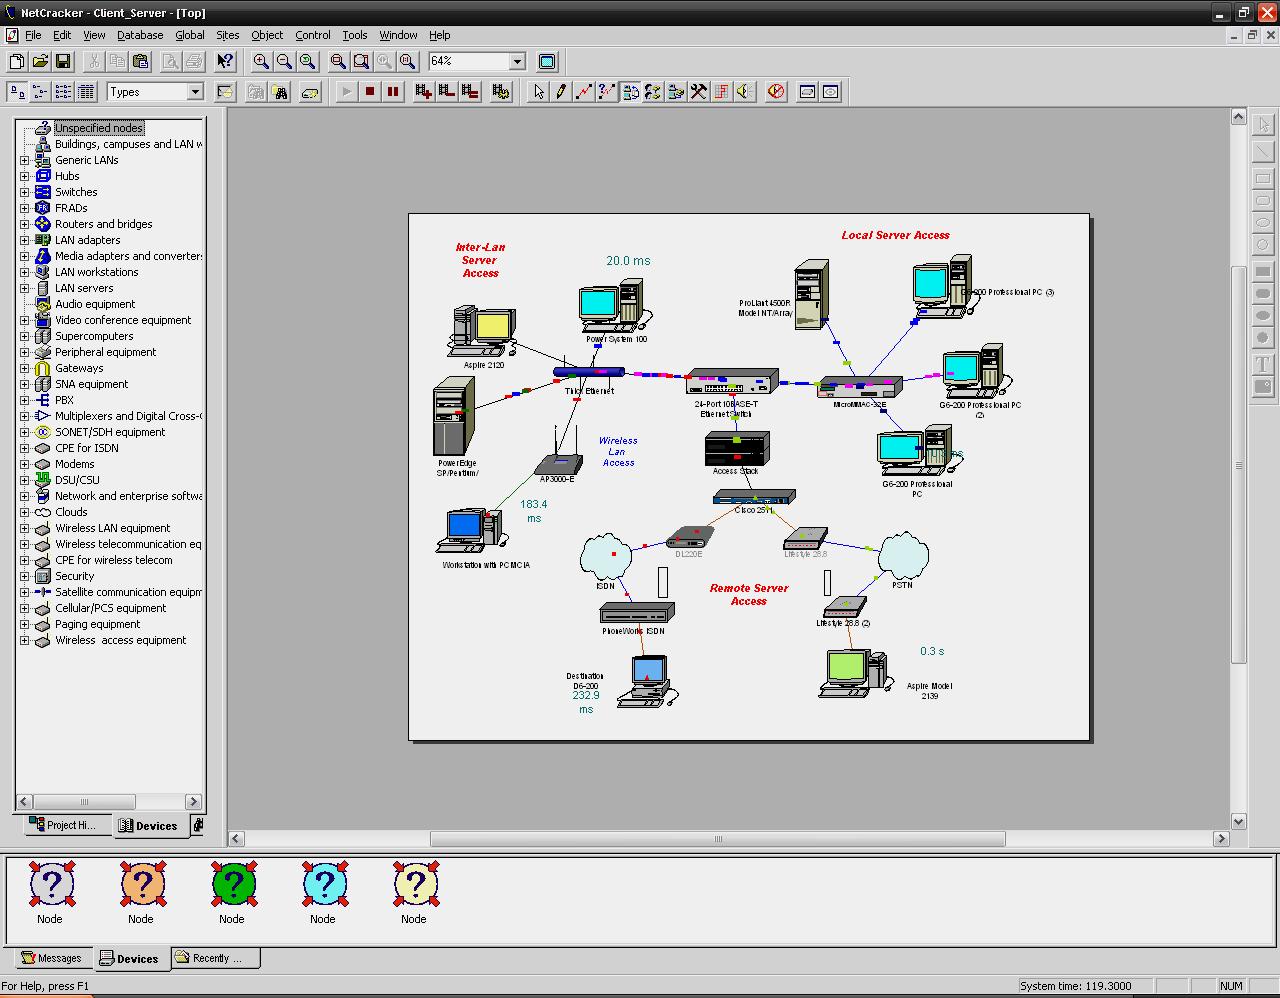1280x998 pixels.
Task: Select the green question-mark Node
Action: click(233, 883)
